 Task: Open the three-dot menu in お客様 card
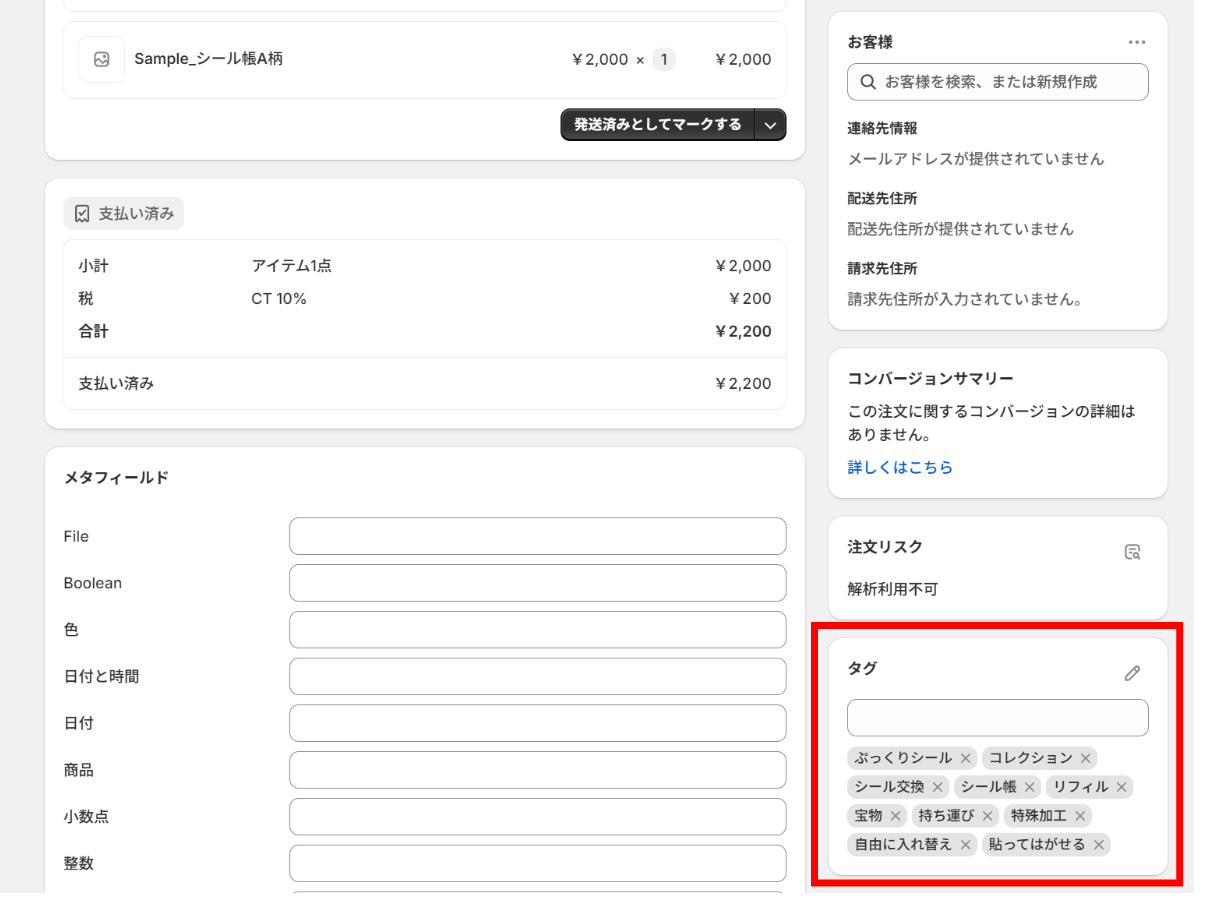tap(1136, 42)
